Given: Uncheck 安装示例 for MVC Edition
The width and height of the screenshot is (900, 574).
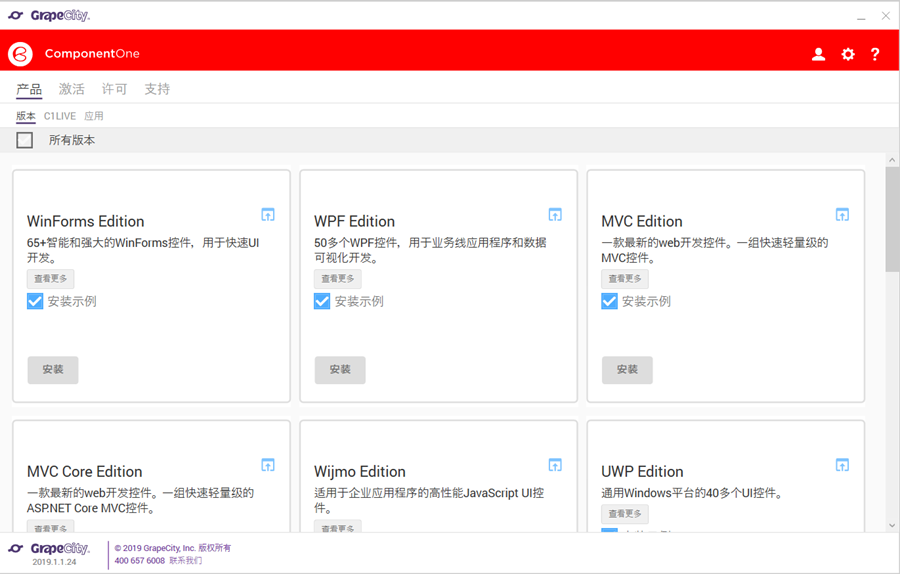Looking at the screenshot, I should point(609,301).
